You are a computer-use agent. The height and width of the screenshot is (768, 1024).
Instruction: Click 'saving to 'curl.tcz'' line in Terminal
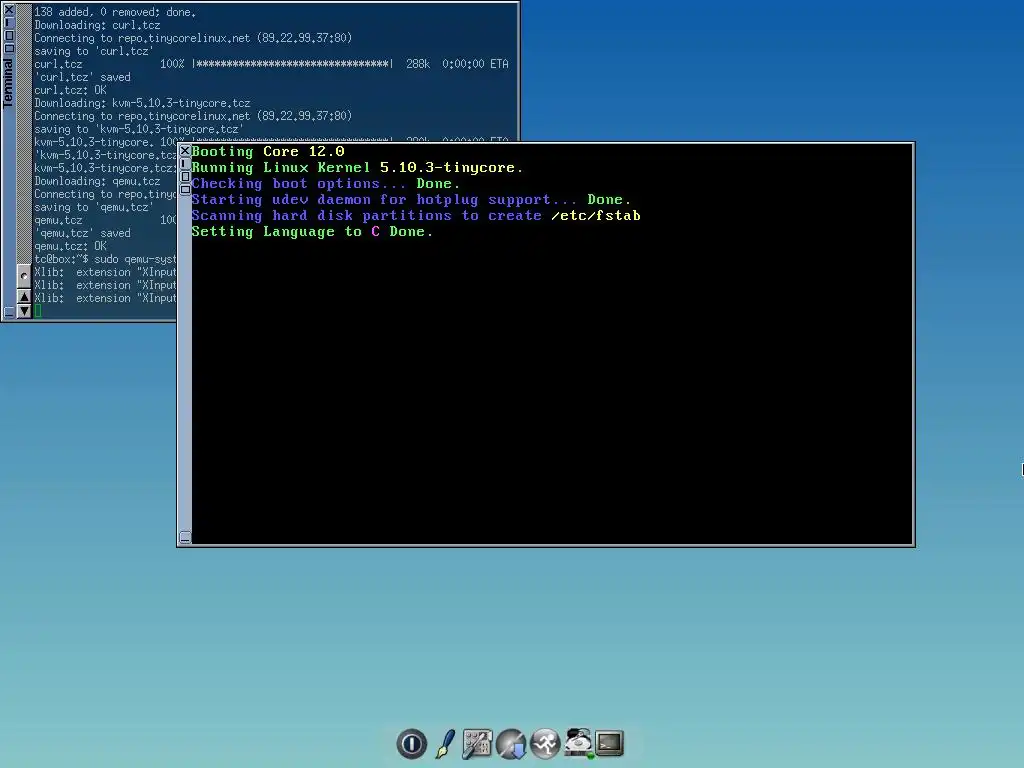point(93,51)
